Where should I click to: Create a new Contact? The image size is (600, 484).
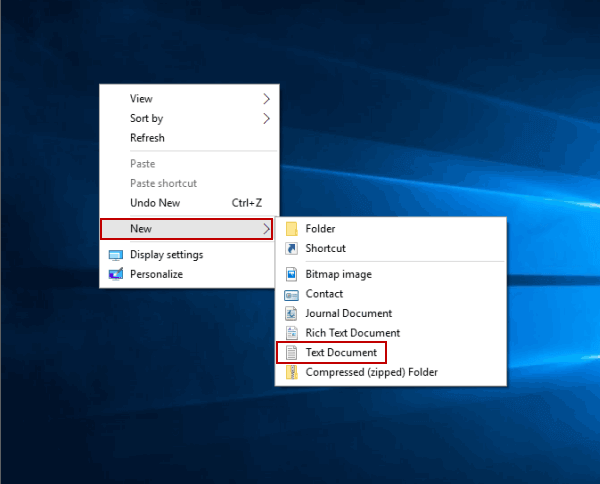391,294
